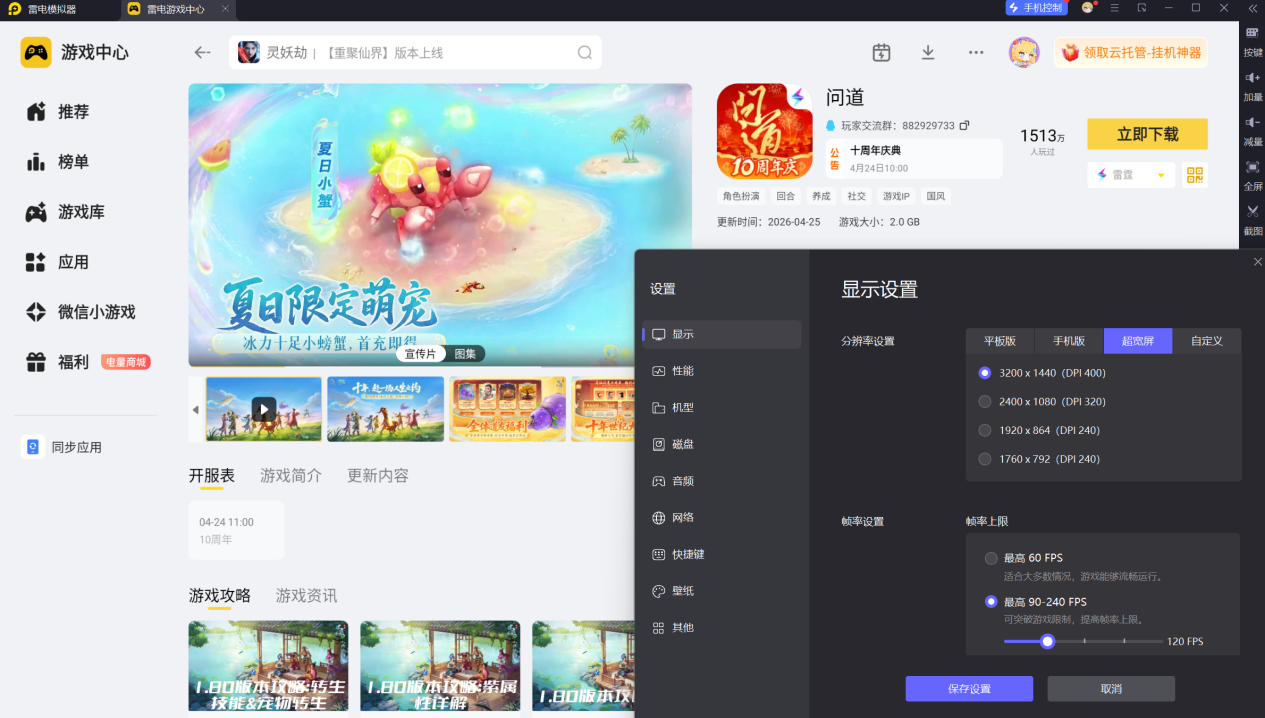Open 机型 device model settings category

[721, 408]
